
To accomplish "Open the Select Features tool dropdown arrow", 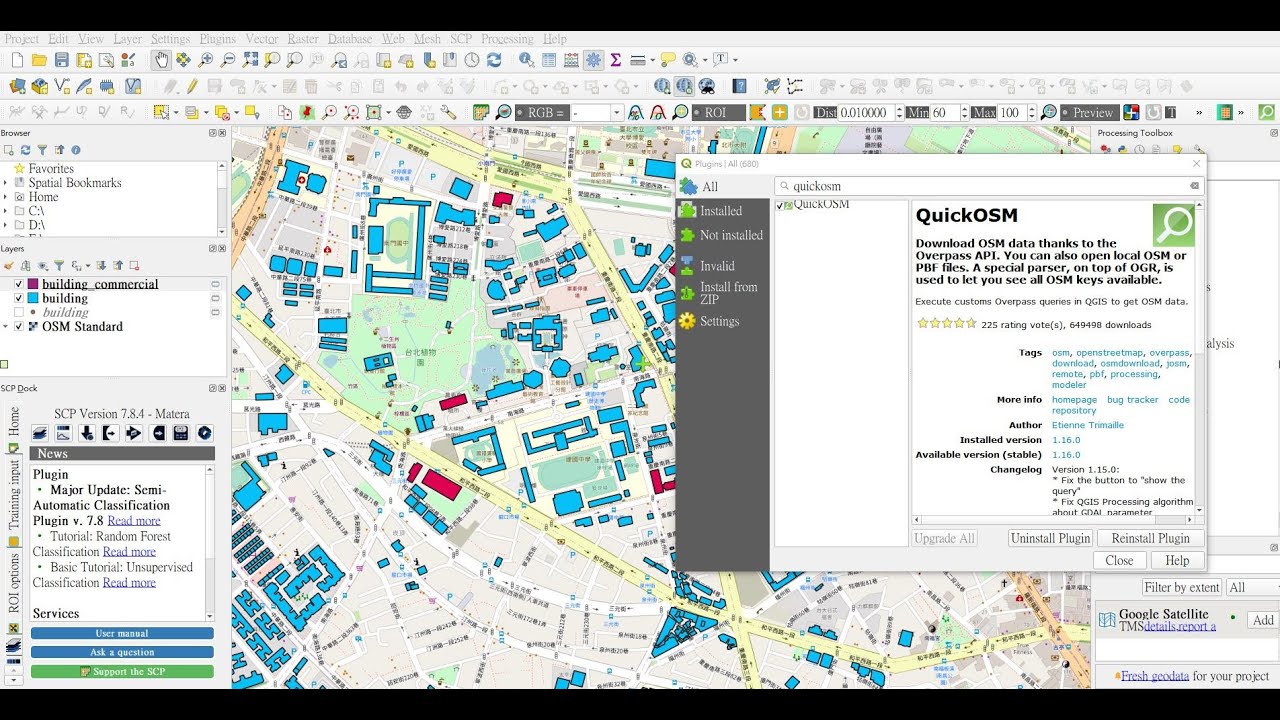I will (174, 112).
